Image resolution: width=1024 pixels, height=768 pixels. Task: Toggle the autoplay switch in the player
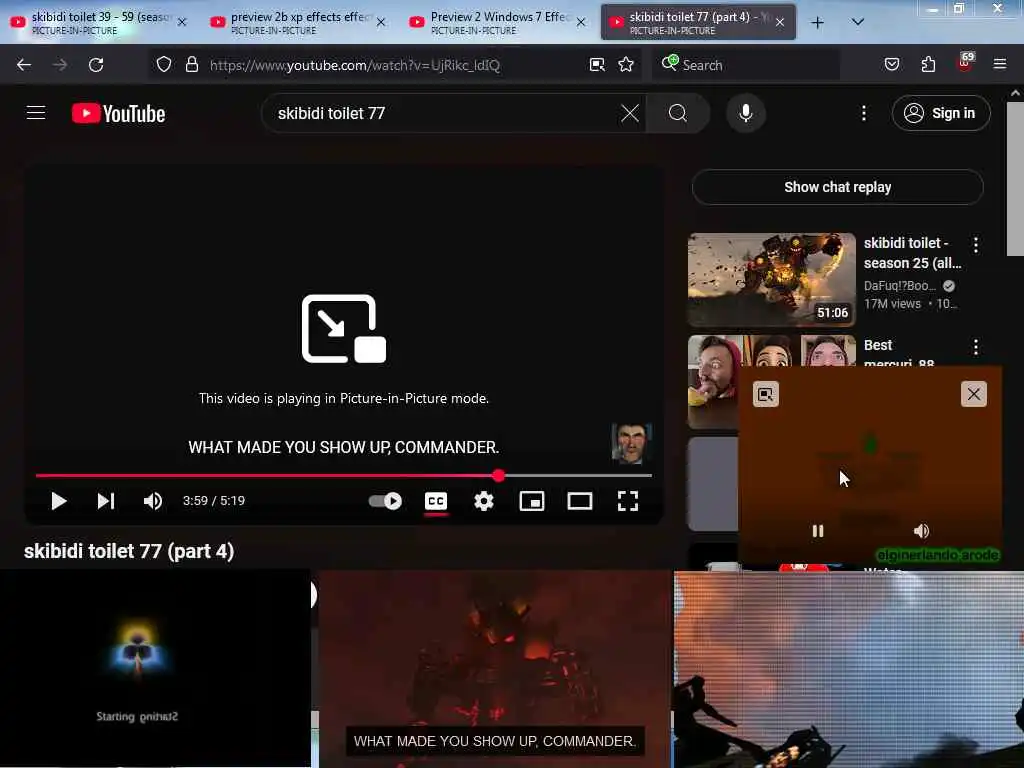point(385,501)
